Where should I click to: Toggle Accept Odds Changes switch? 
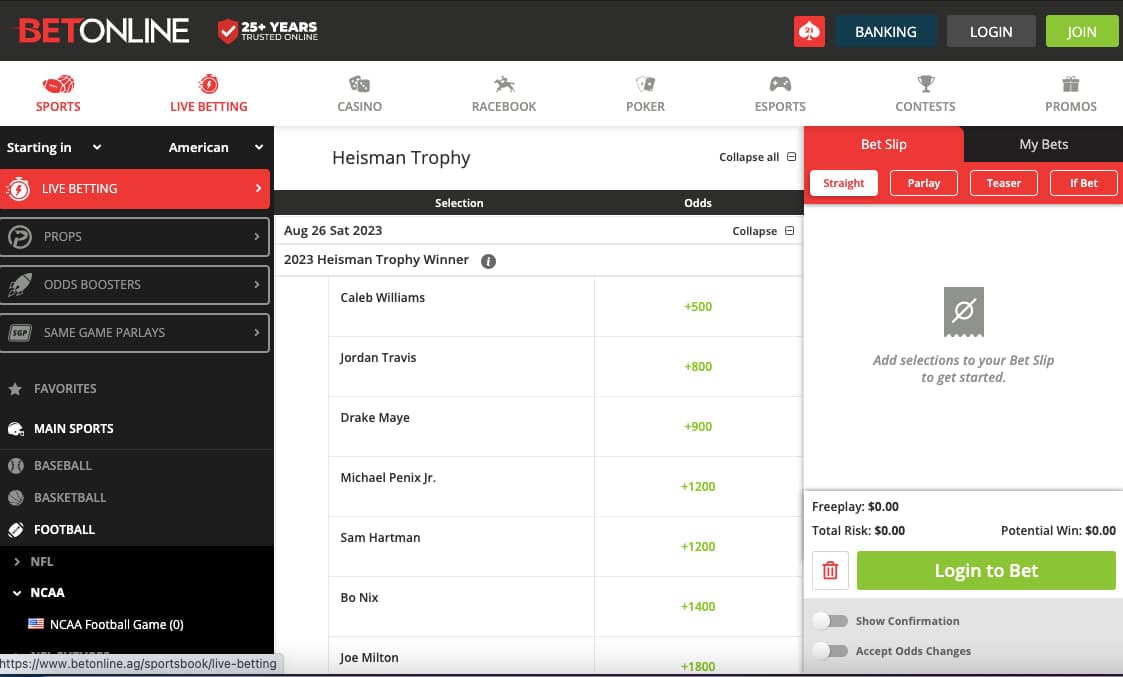(x=830, y=650)
